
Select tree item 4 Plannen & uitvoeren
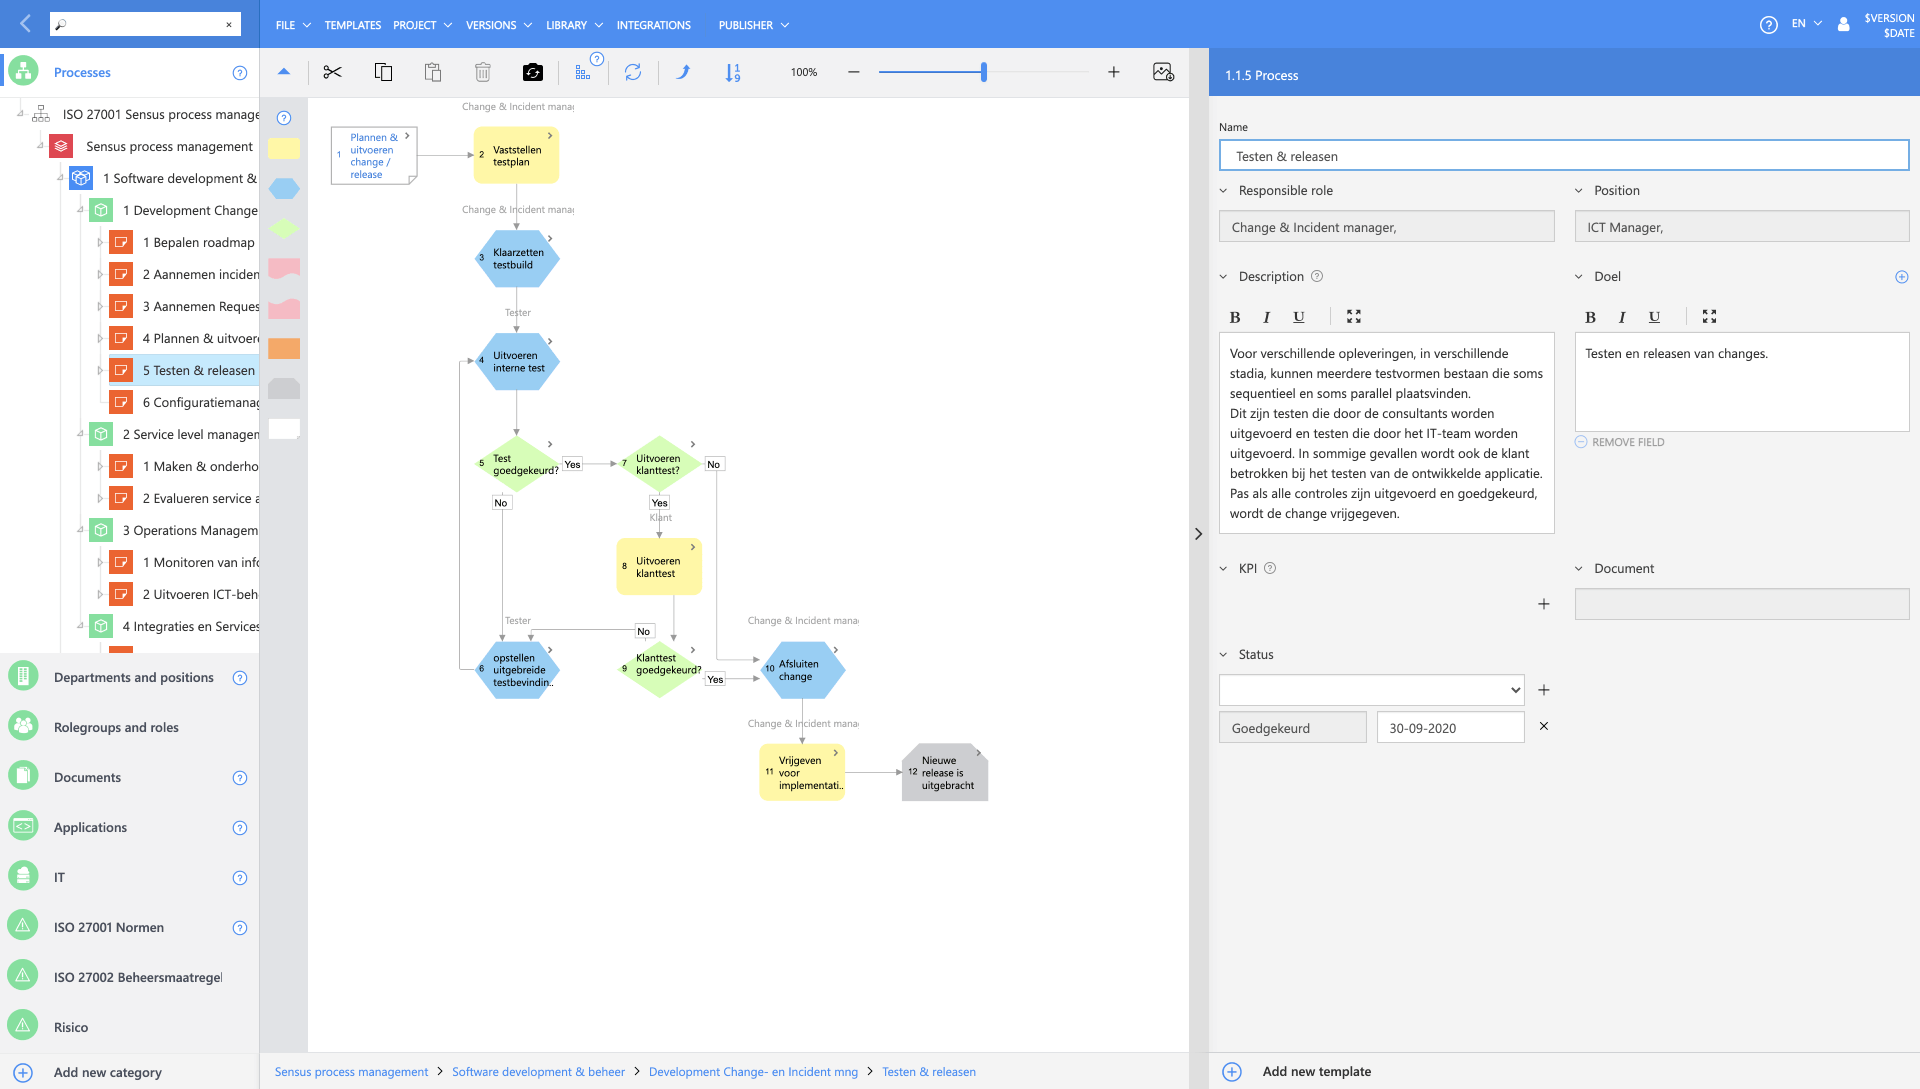click(183, 338)
